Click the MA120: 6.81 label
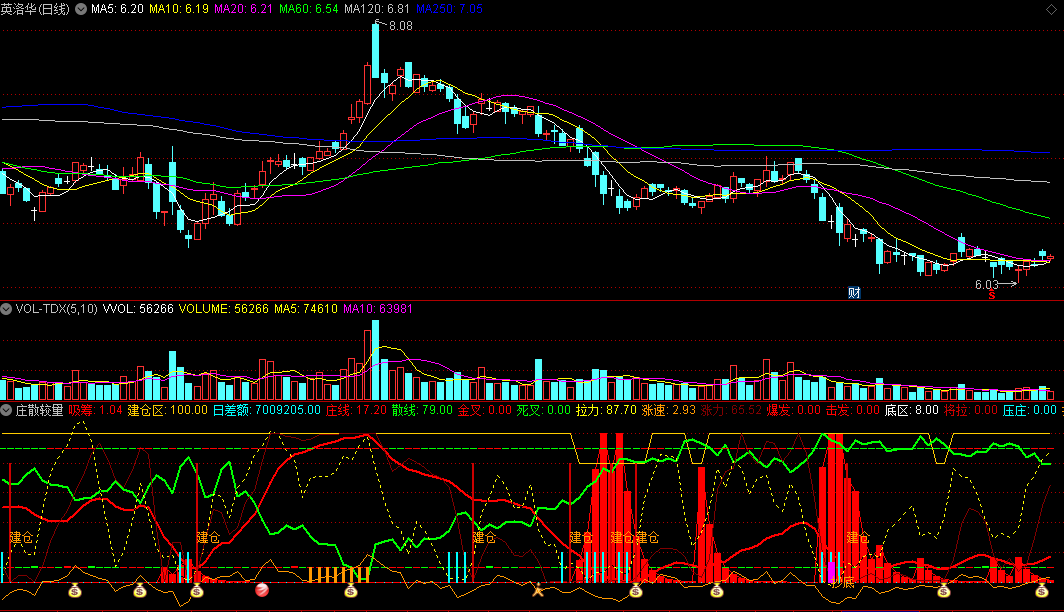The width and height of the screenshot is (1064, 612). [377, 9]
